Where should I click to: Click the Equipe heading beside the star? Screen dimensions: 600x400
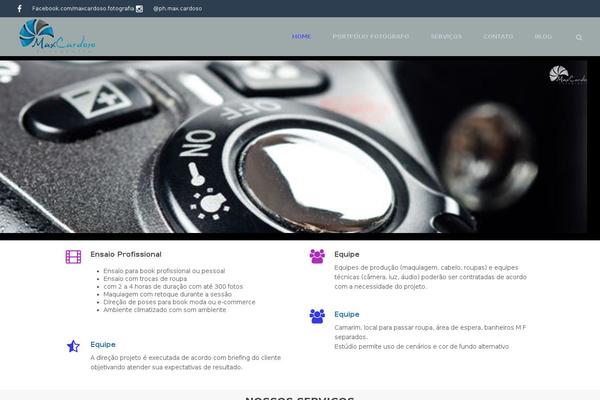coord(103,344)
